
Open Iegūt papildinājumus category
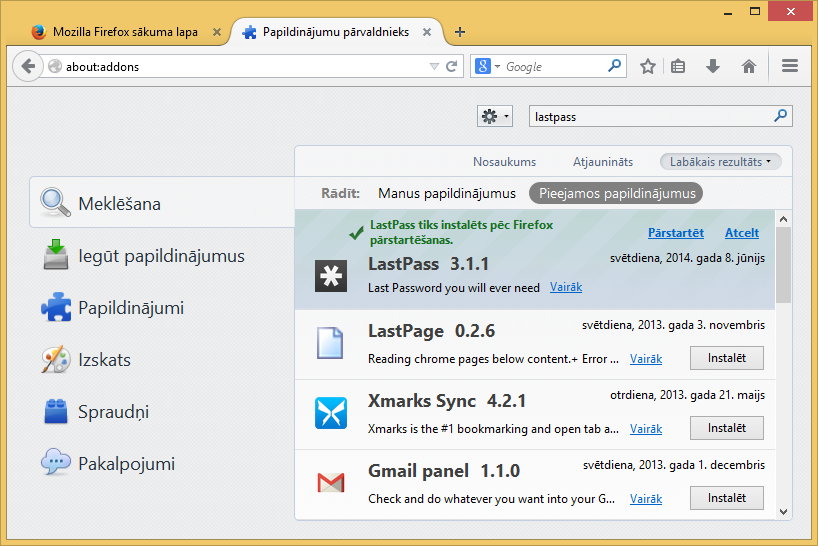coord(162,256)
